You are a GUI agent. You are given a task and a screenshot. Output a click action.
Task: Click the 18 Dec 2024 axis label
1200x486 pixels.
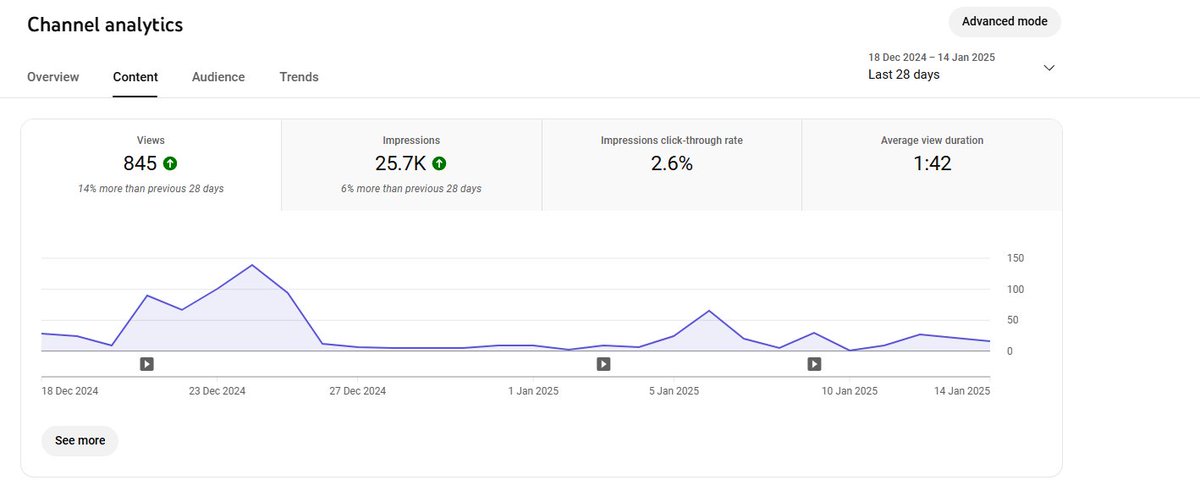point(69,391)
